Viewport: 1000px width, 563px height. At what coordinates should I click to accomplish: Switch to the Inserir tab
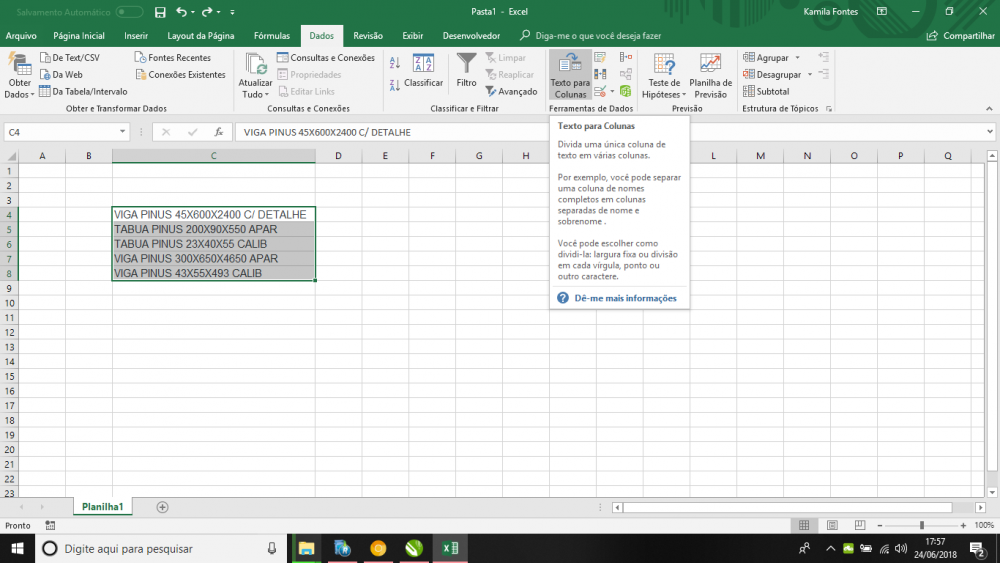[136, 35]
